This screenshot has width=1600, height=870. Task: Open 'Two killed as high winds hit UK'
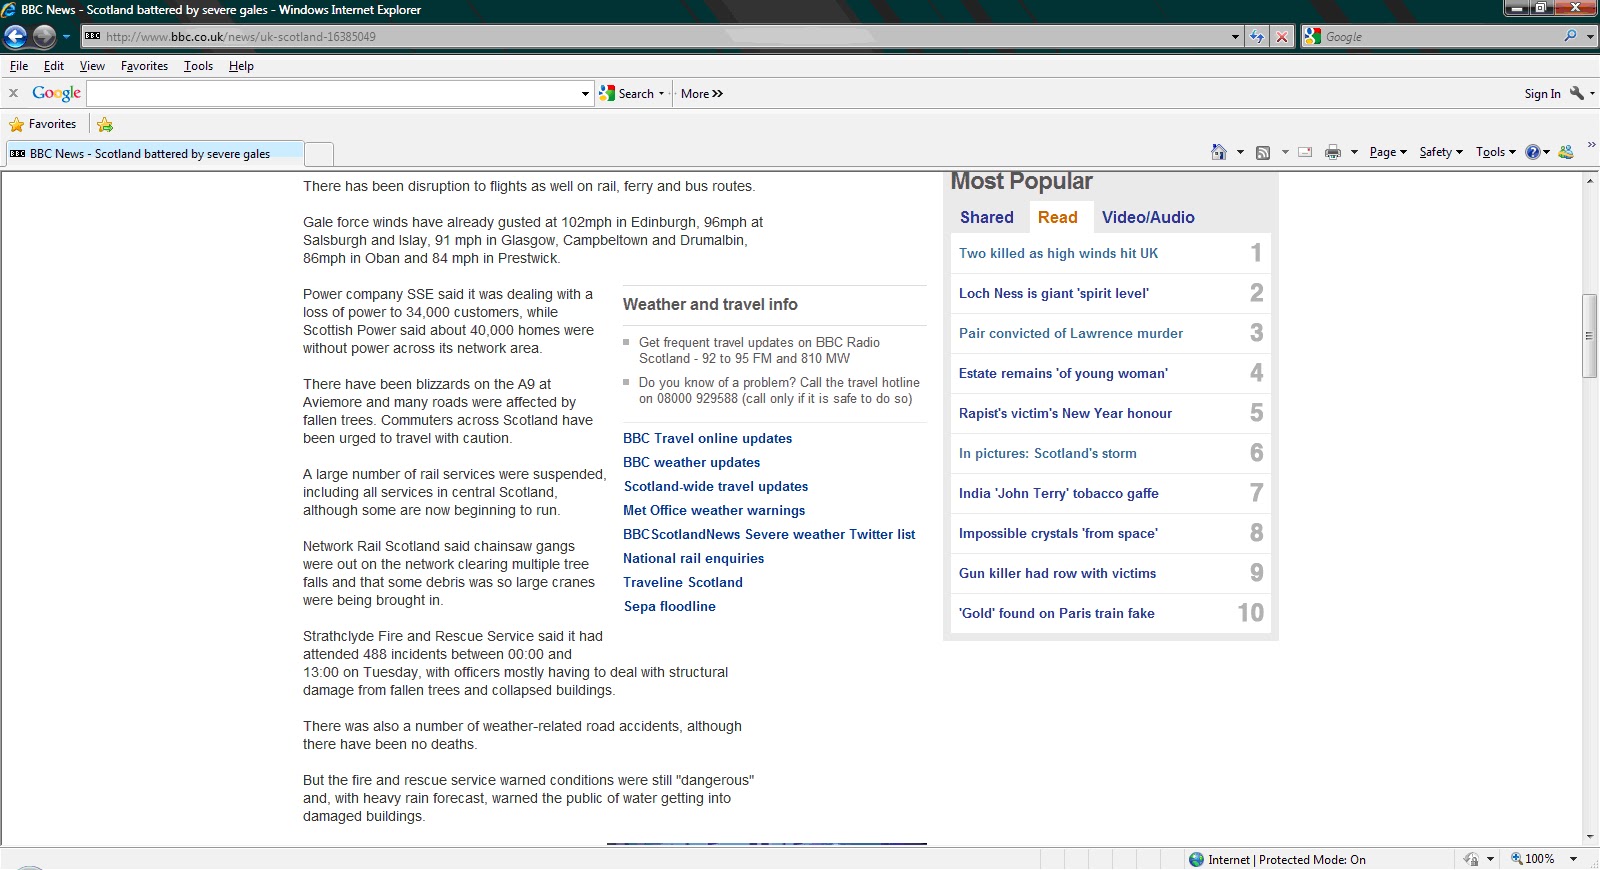(x=1058, y=253)
